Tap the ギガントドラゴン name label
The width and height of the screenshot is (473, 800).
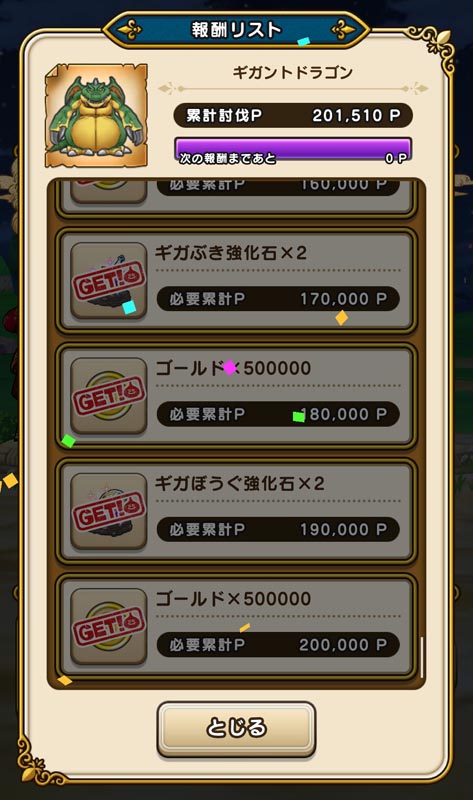click(x=293, y=72)
